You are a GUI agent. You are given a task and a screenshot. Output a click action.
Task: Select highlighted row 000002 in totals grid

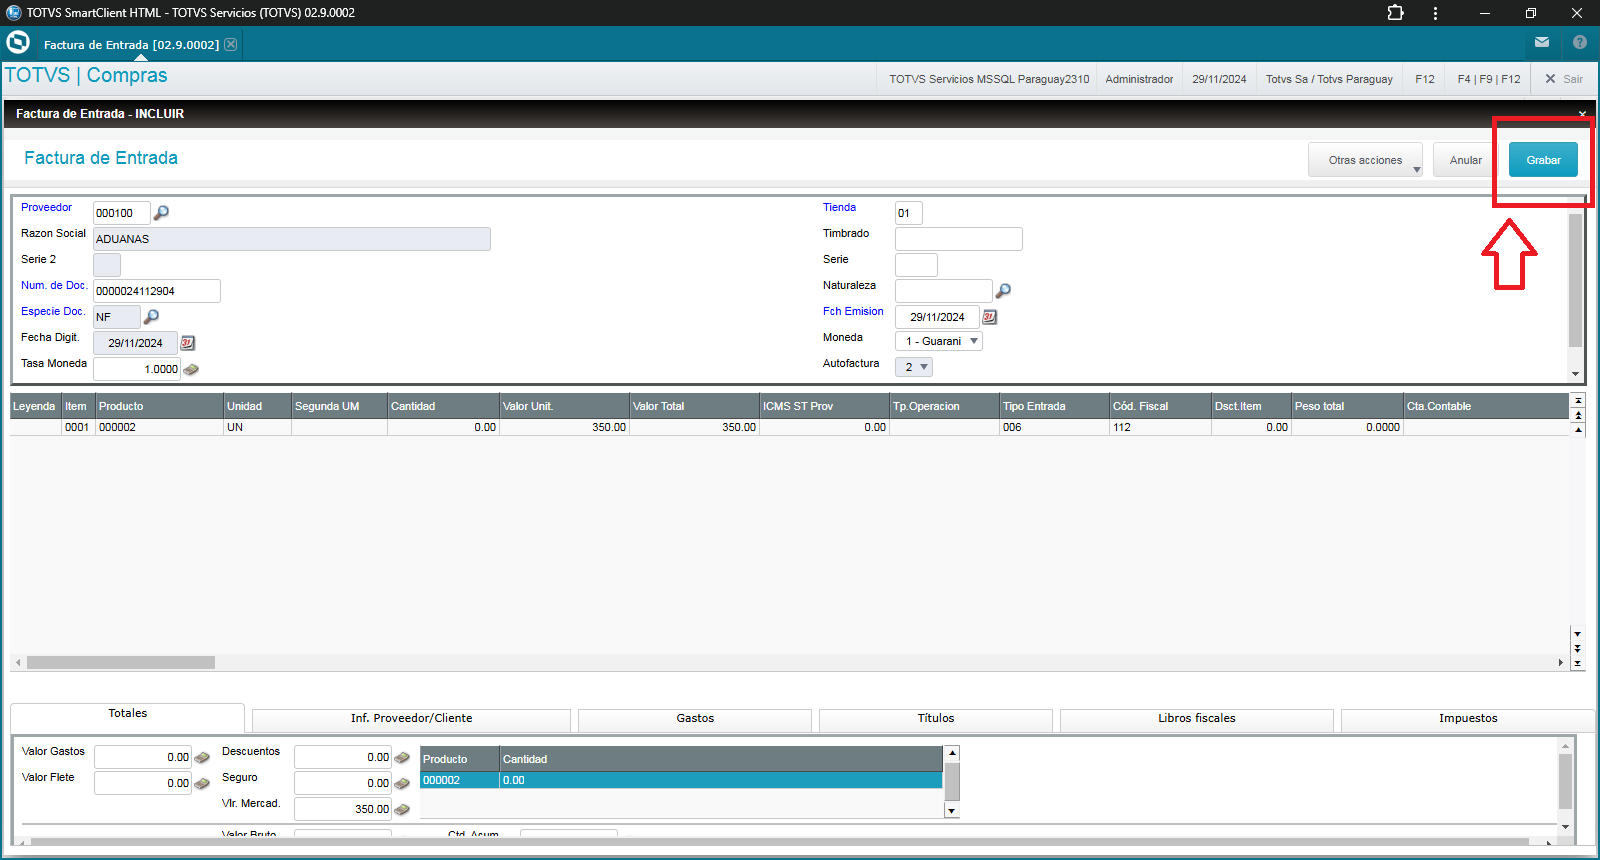click(681, 780)
